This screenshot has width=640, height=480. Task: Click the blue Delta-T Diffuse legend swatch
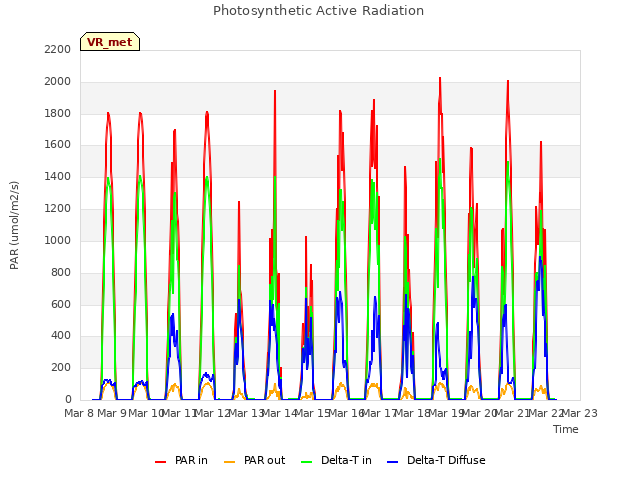(x=392, y=462)
